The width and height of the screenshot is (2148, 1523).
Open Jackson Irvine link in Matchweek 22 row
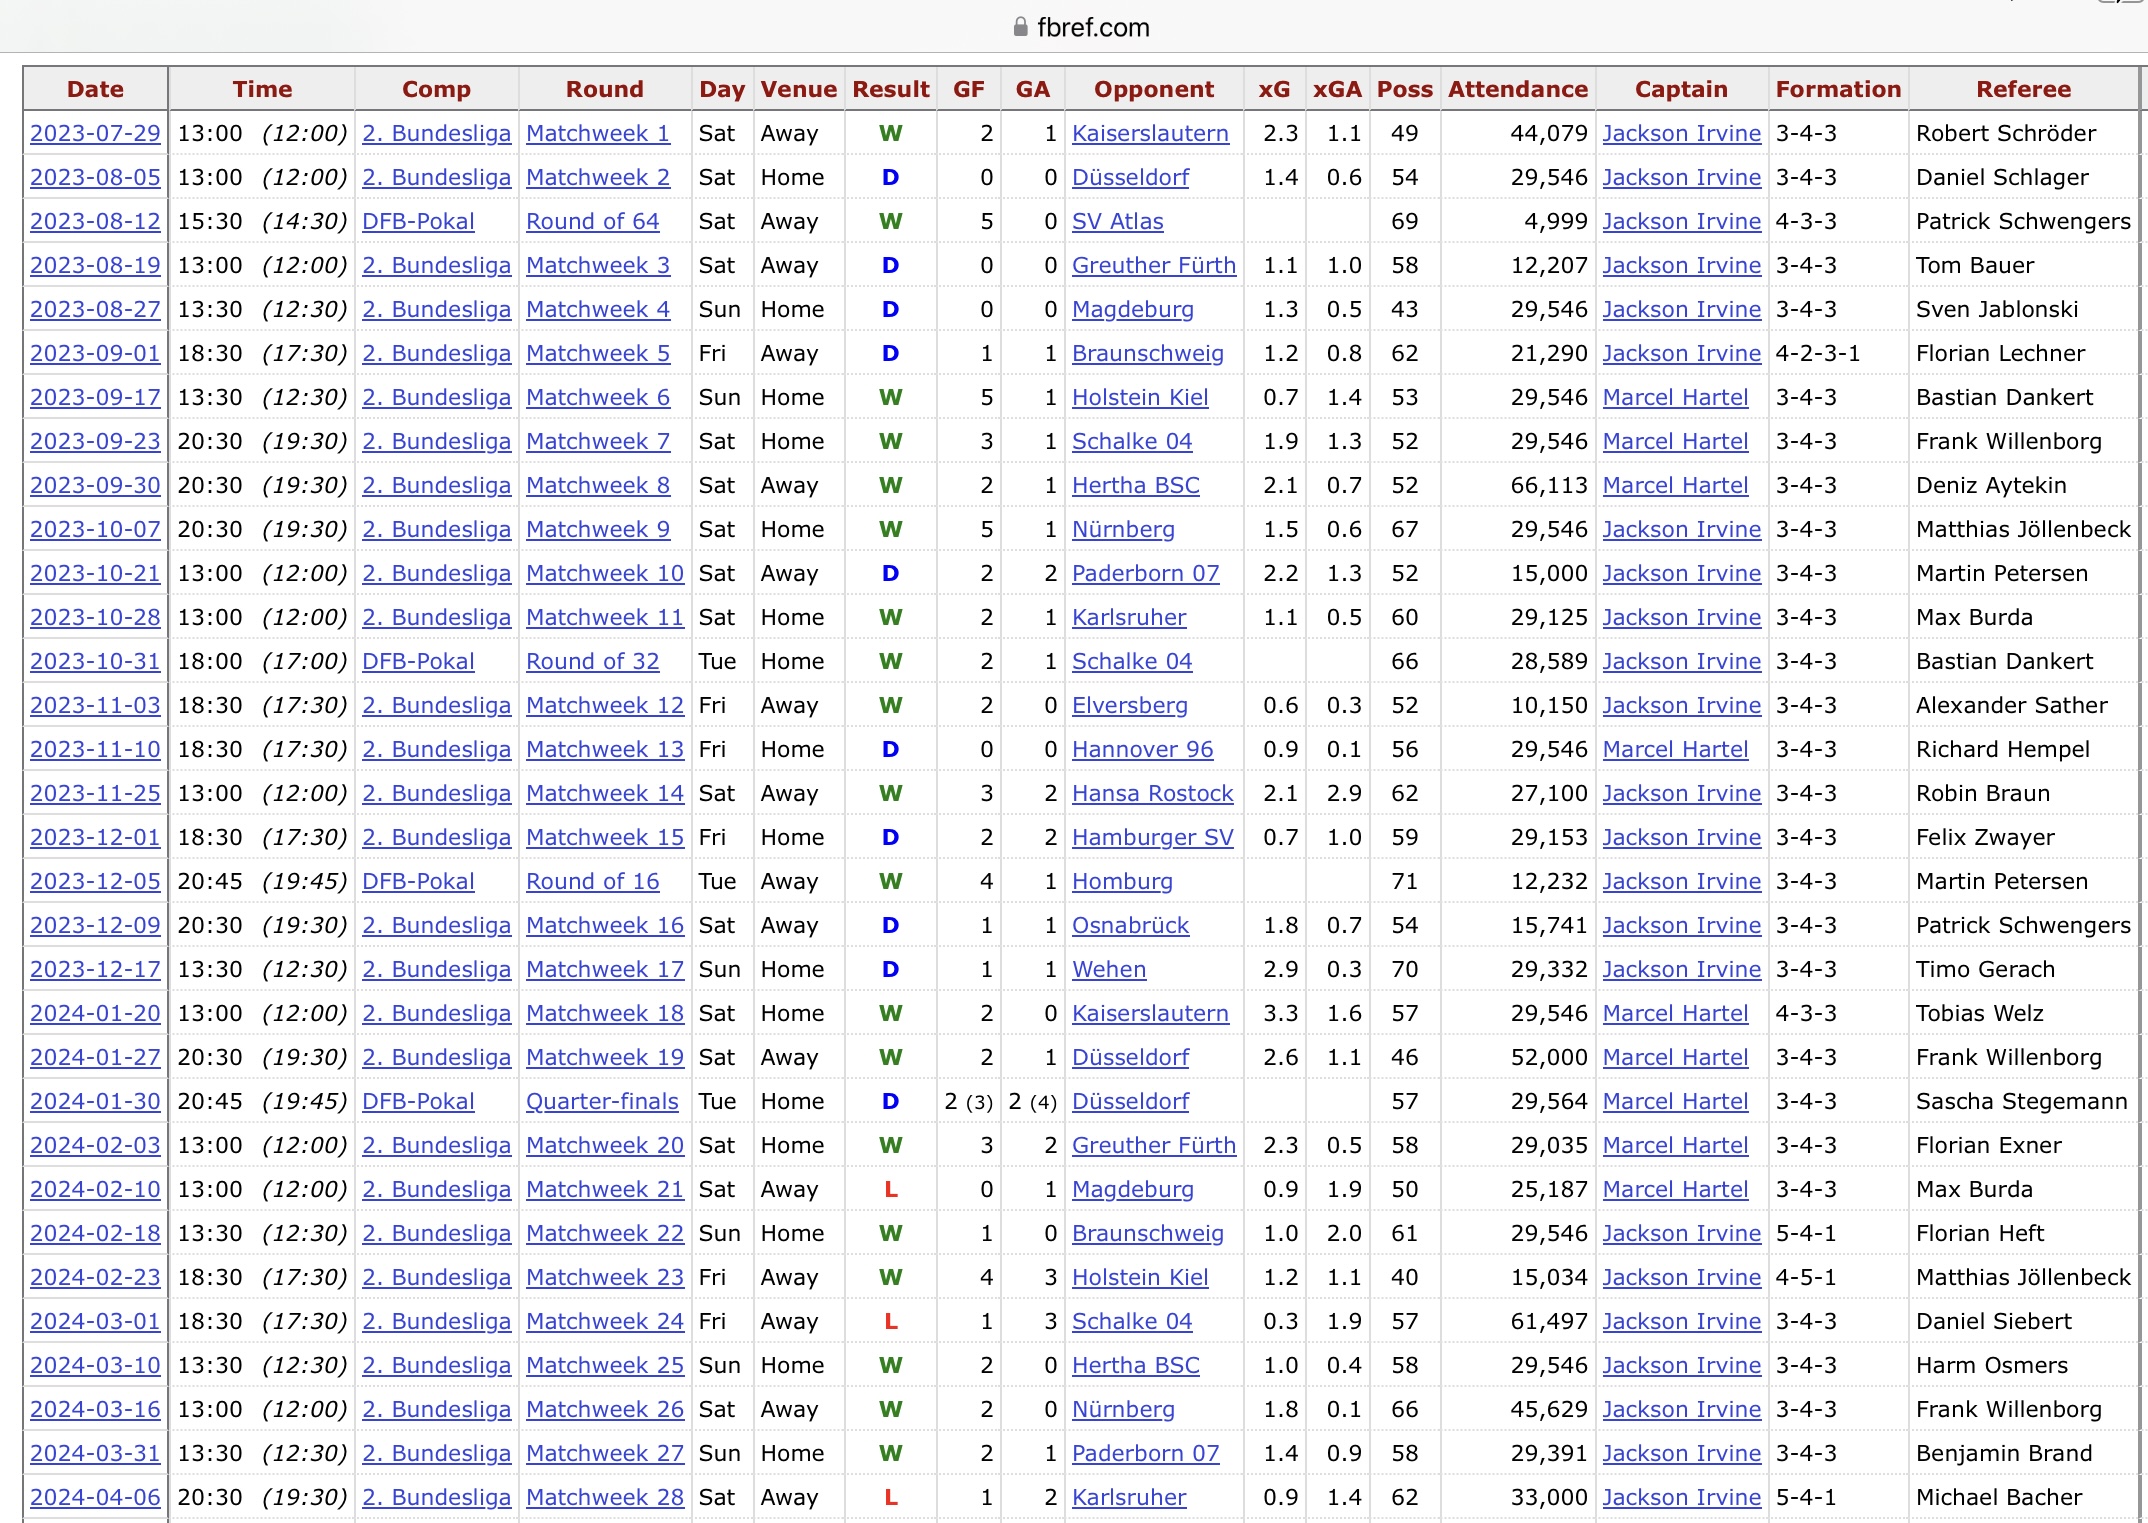coord(1681,1233)
